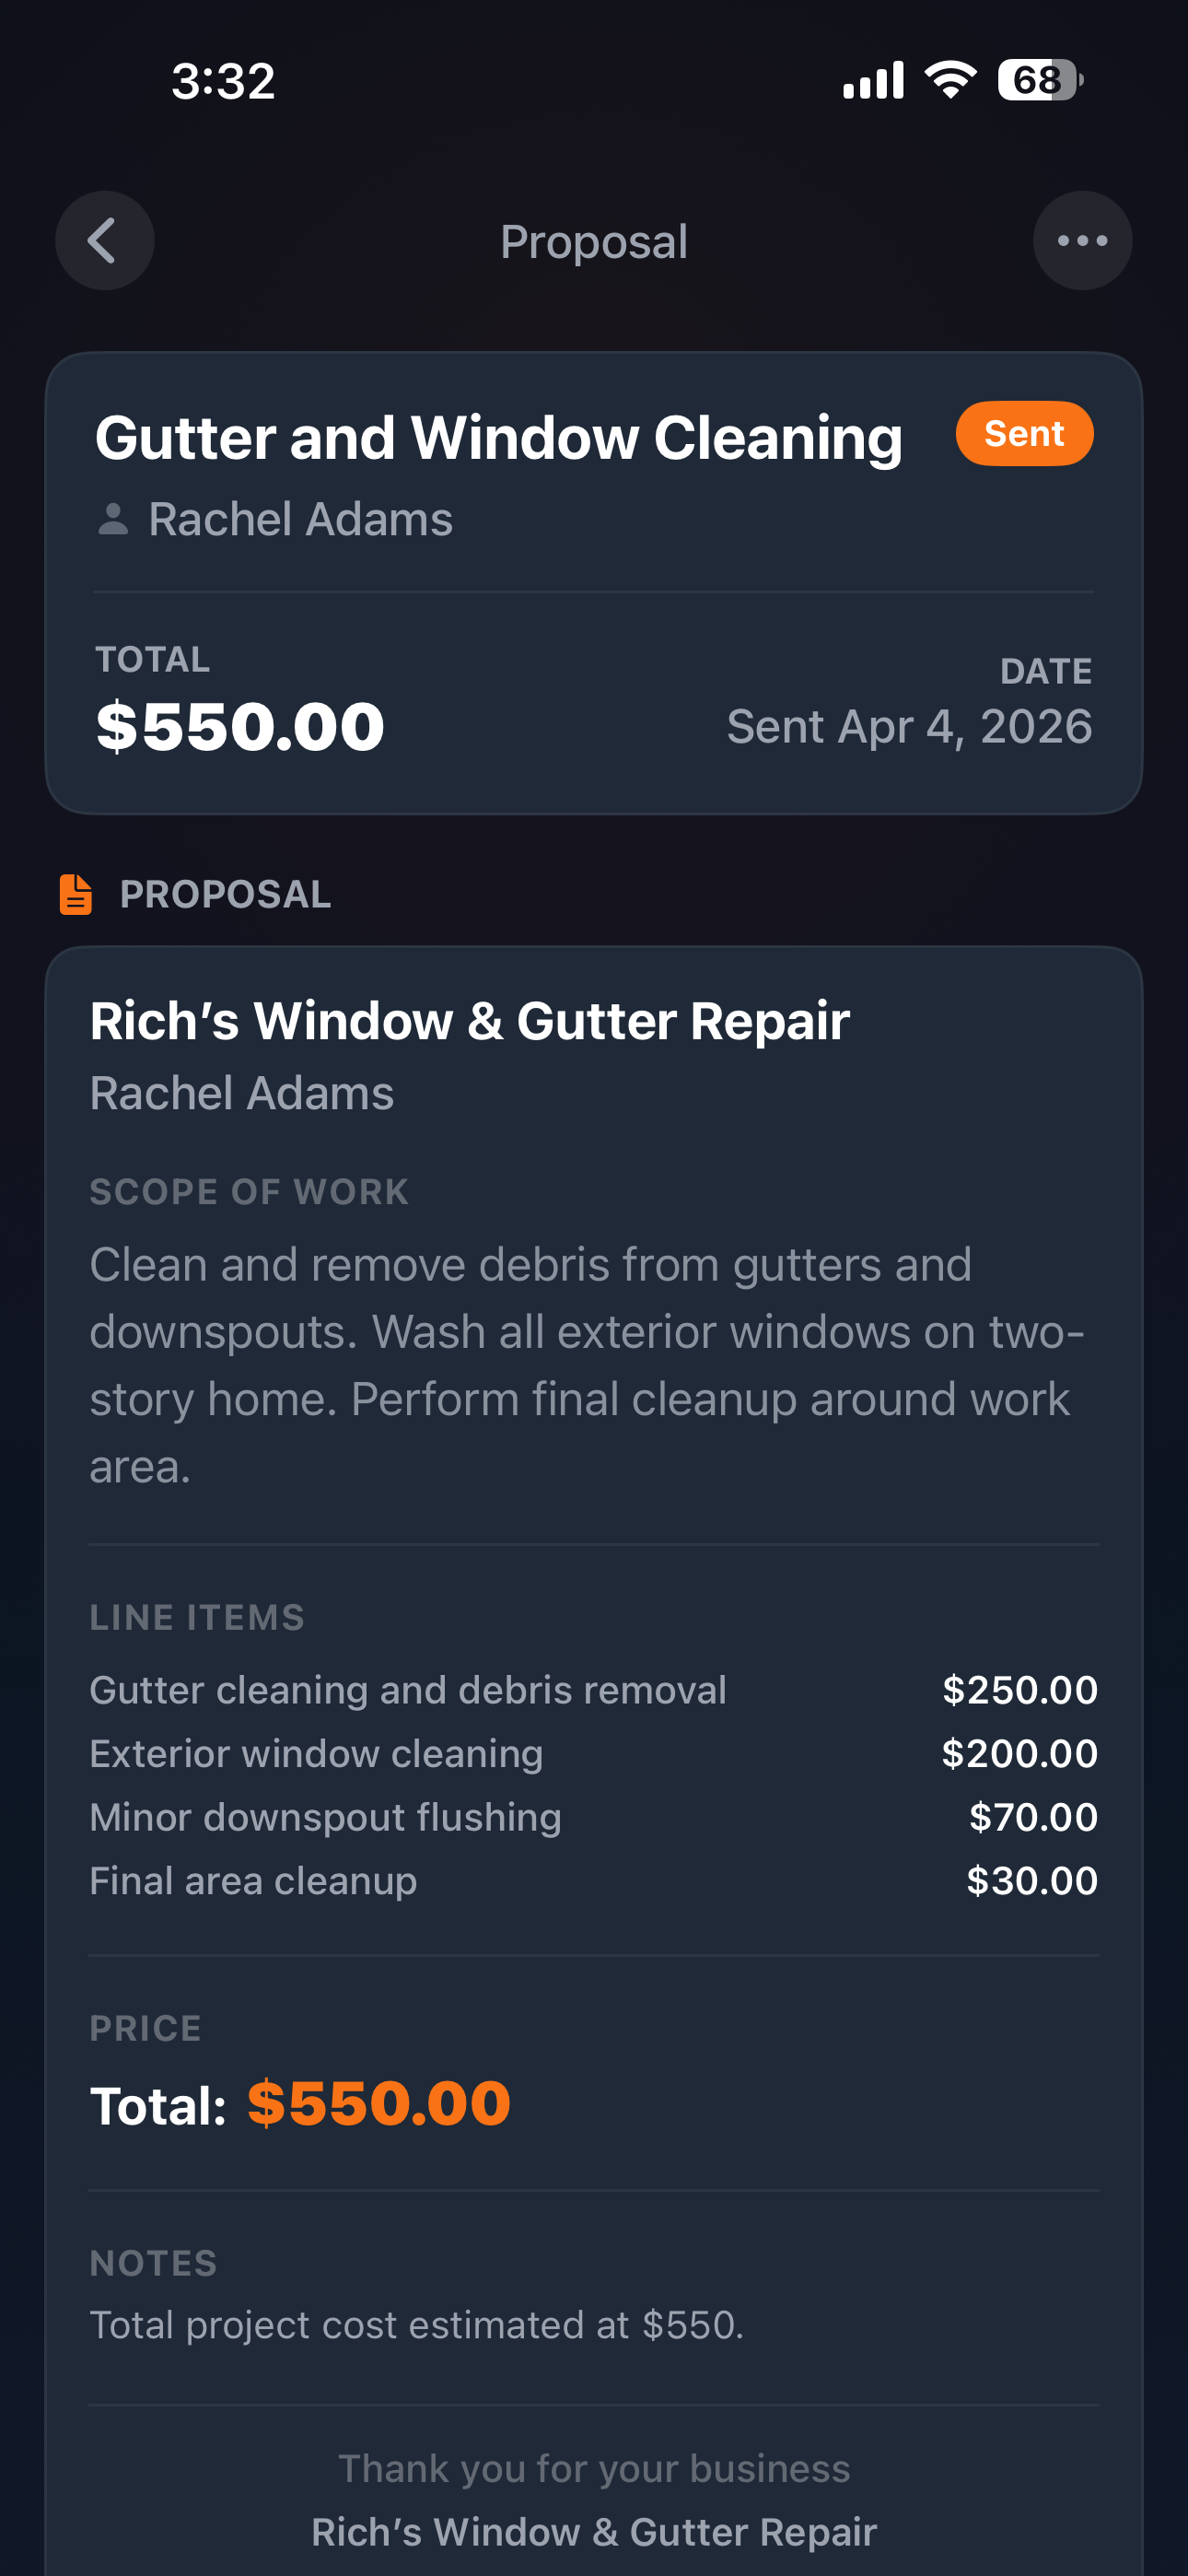Open the three-dot more options menu
The width and height of the screenshot is (1188, 2576).
pyautogui.click(x=1082, y=241)
